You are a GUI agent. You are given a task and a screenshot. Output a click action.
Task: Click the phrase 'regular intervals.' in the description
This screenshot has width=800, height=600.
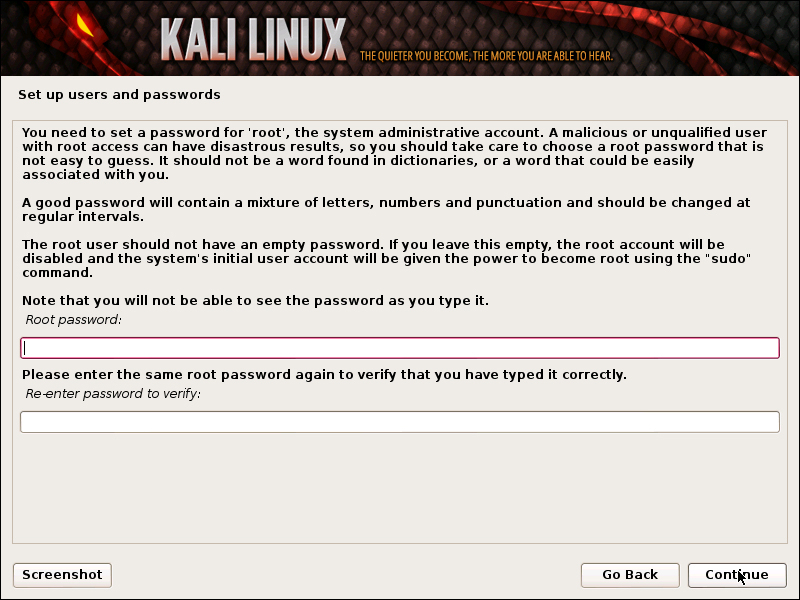(x=83, y=217)
